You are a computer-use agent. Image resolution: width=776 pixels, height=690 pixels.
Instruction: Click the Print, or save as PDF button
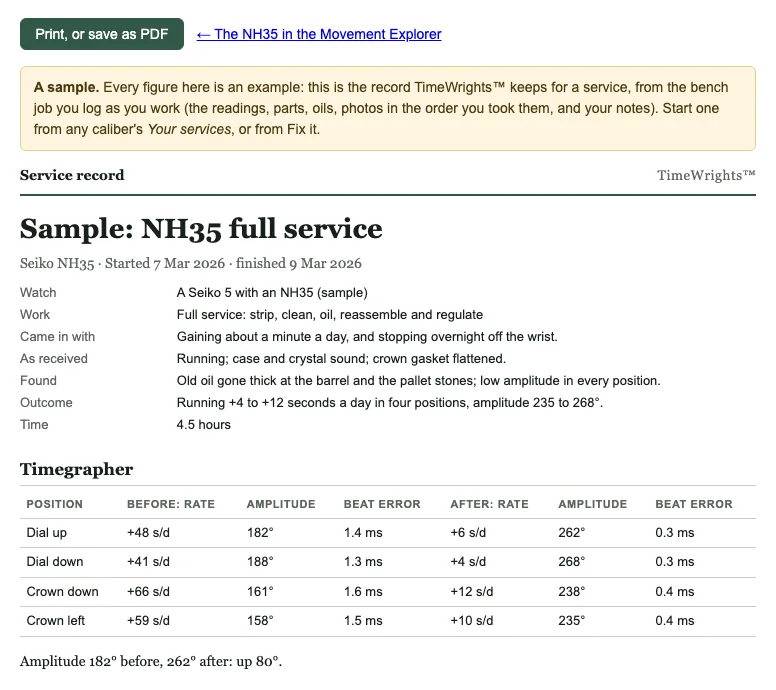102,34
